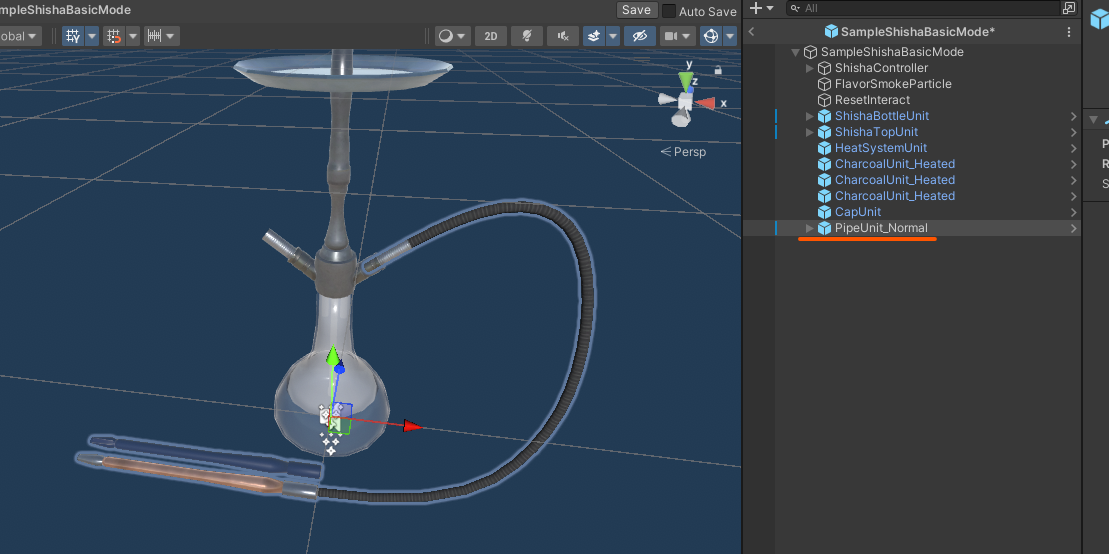Toggle grid snapping magnet icon
1109x554 pixels.
(113, 36)
